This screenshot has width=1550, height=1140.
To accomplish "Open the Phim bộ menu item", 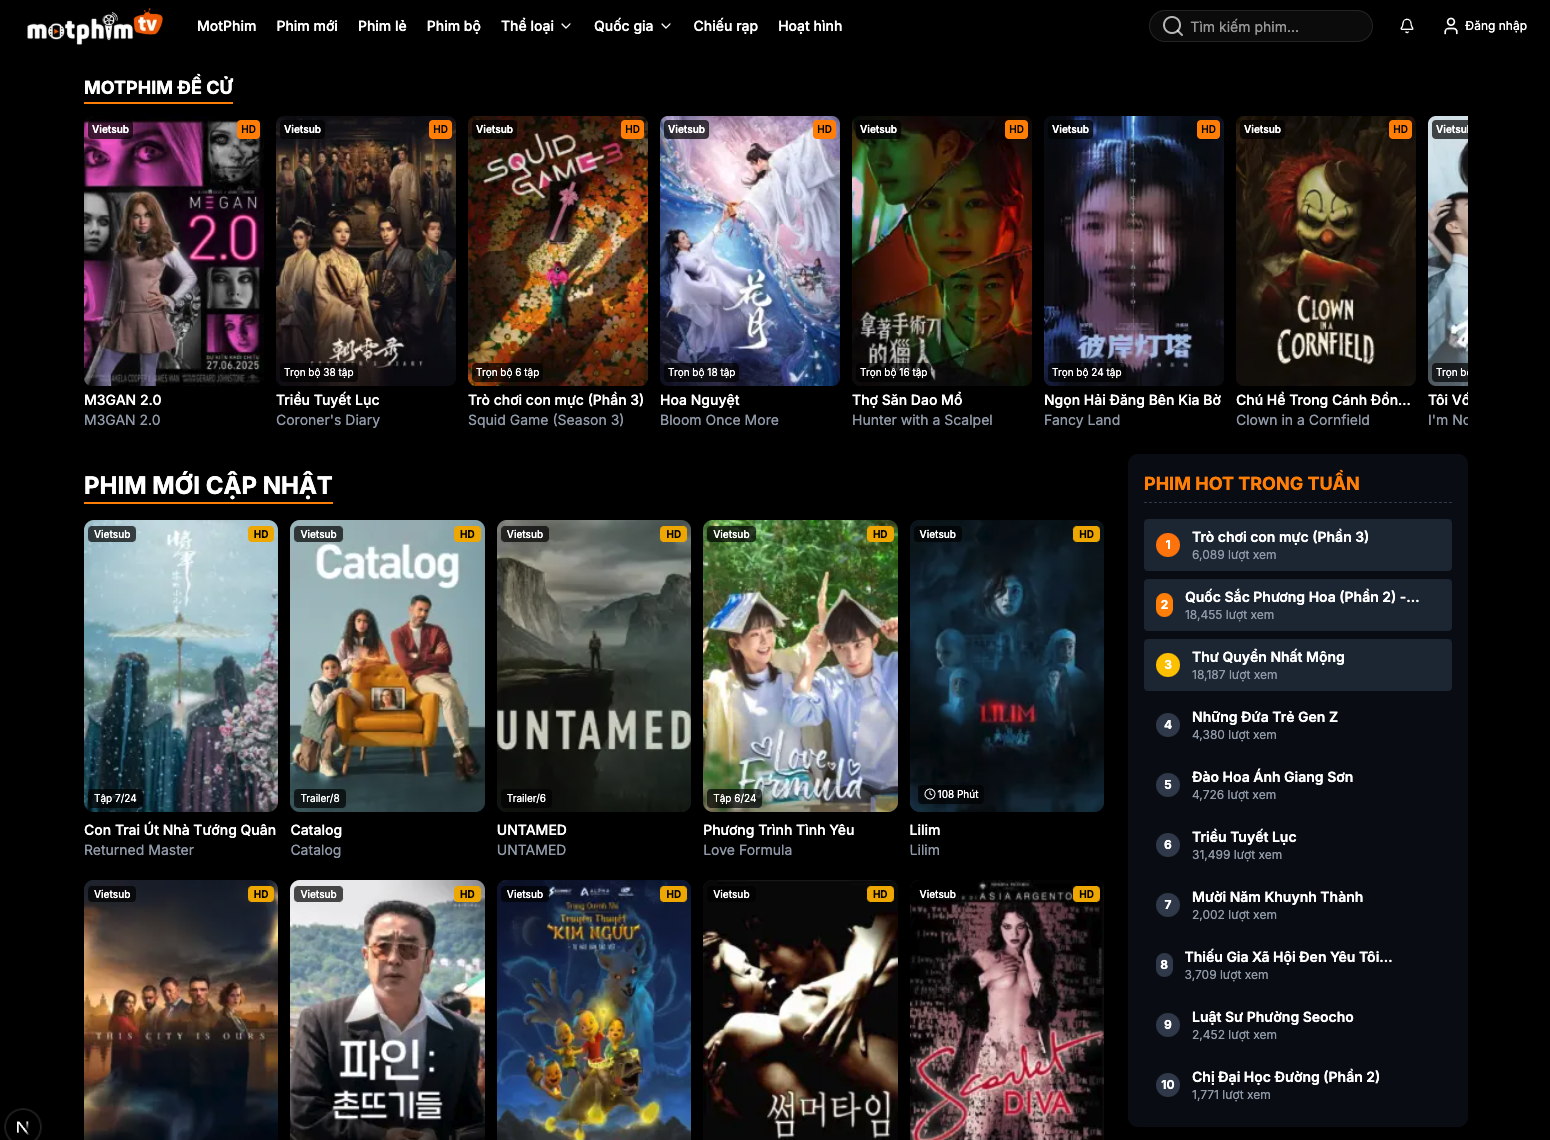I will 453,26.
